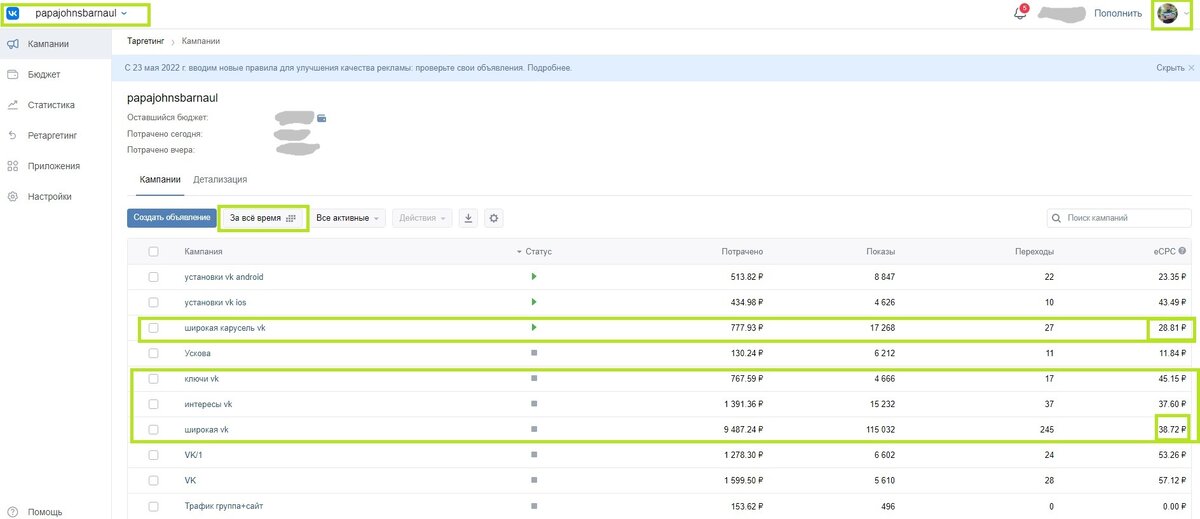This screenshot has height=519, width=1200.
Task: Check the интересы vk campaign checkbox
Action: [153, 404]
